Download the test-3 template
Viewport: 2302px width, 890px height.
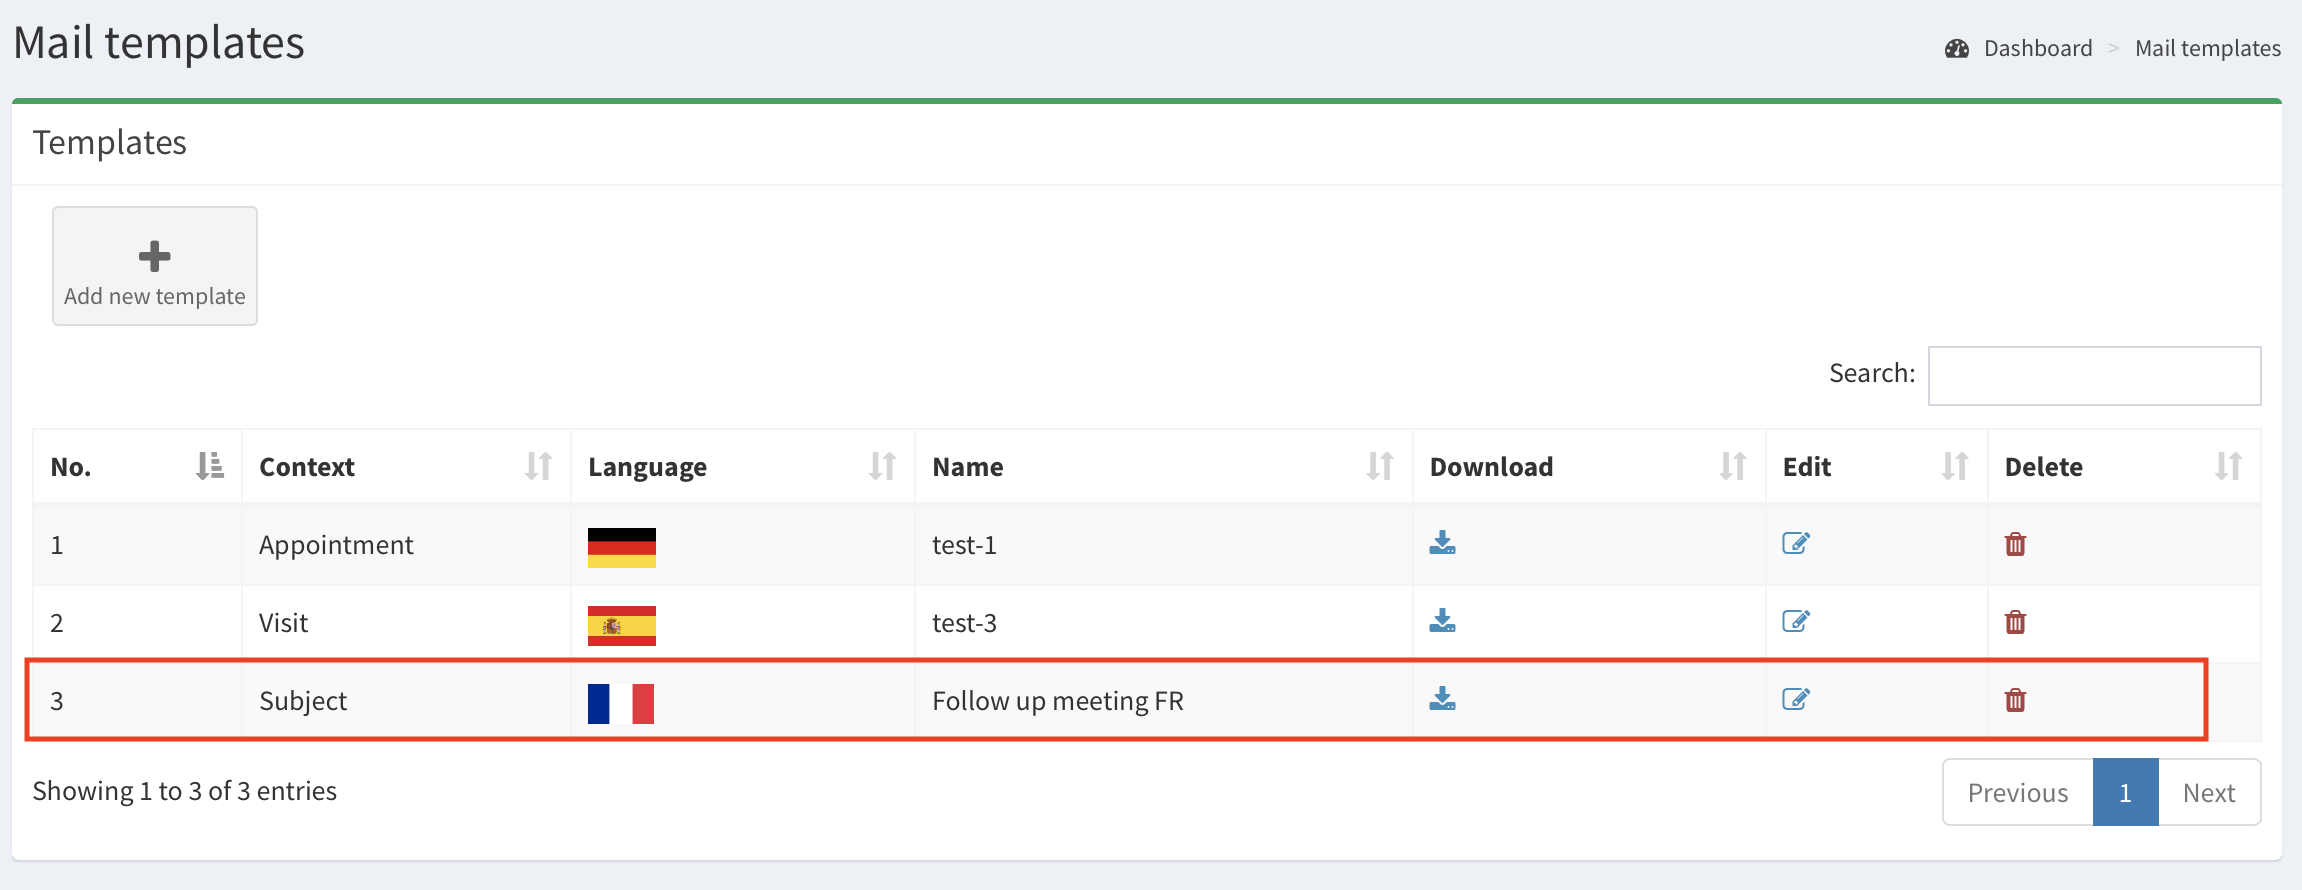coord(1442,621)
